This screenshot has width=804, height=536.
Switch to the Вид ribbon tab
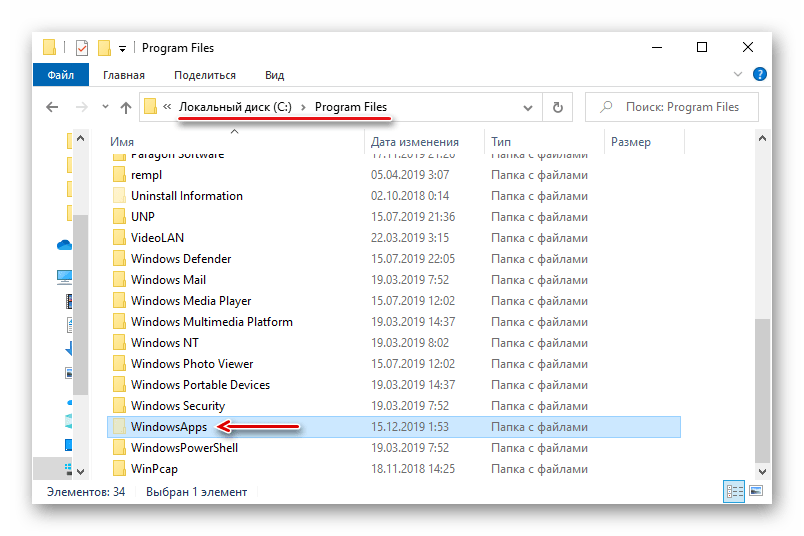274,75
